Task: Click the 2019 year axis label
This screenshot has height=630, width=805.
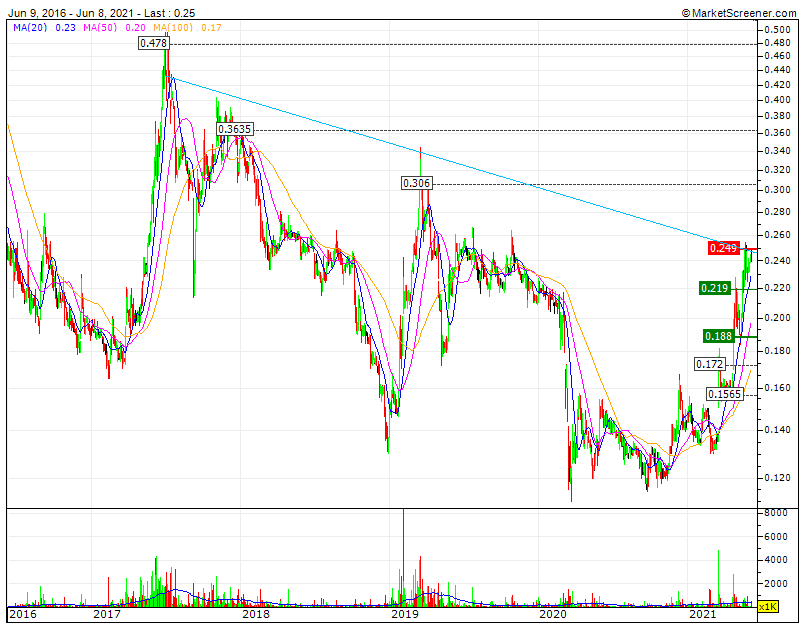Action: (405, 614)
